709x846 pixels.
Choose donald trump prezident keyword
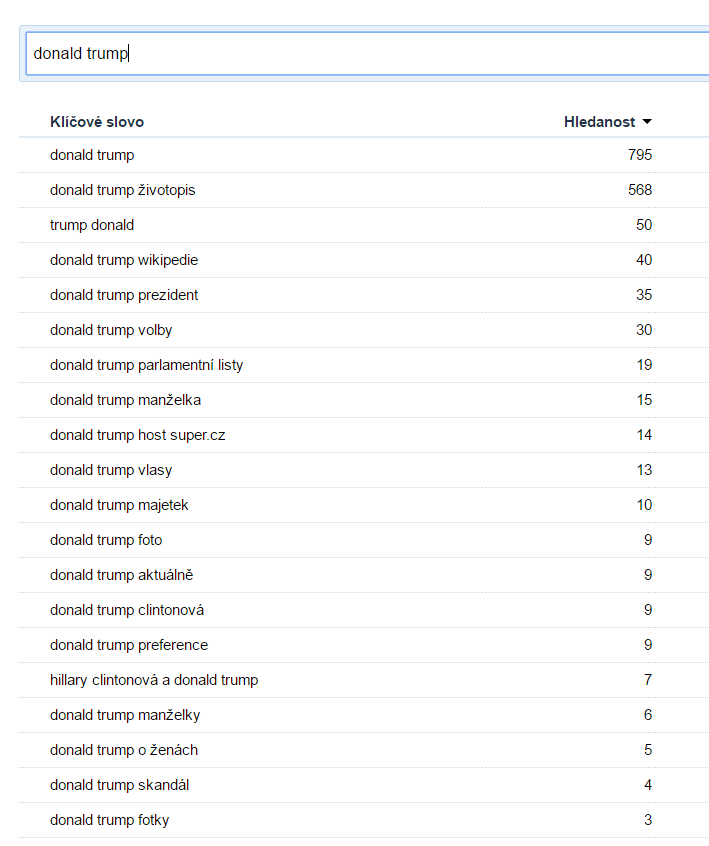tap(124, 295)
